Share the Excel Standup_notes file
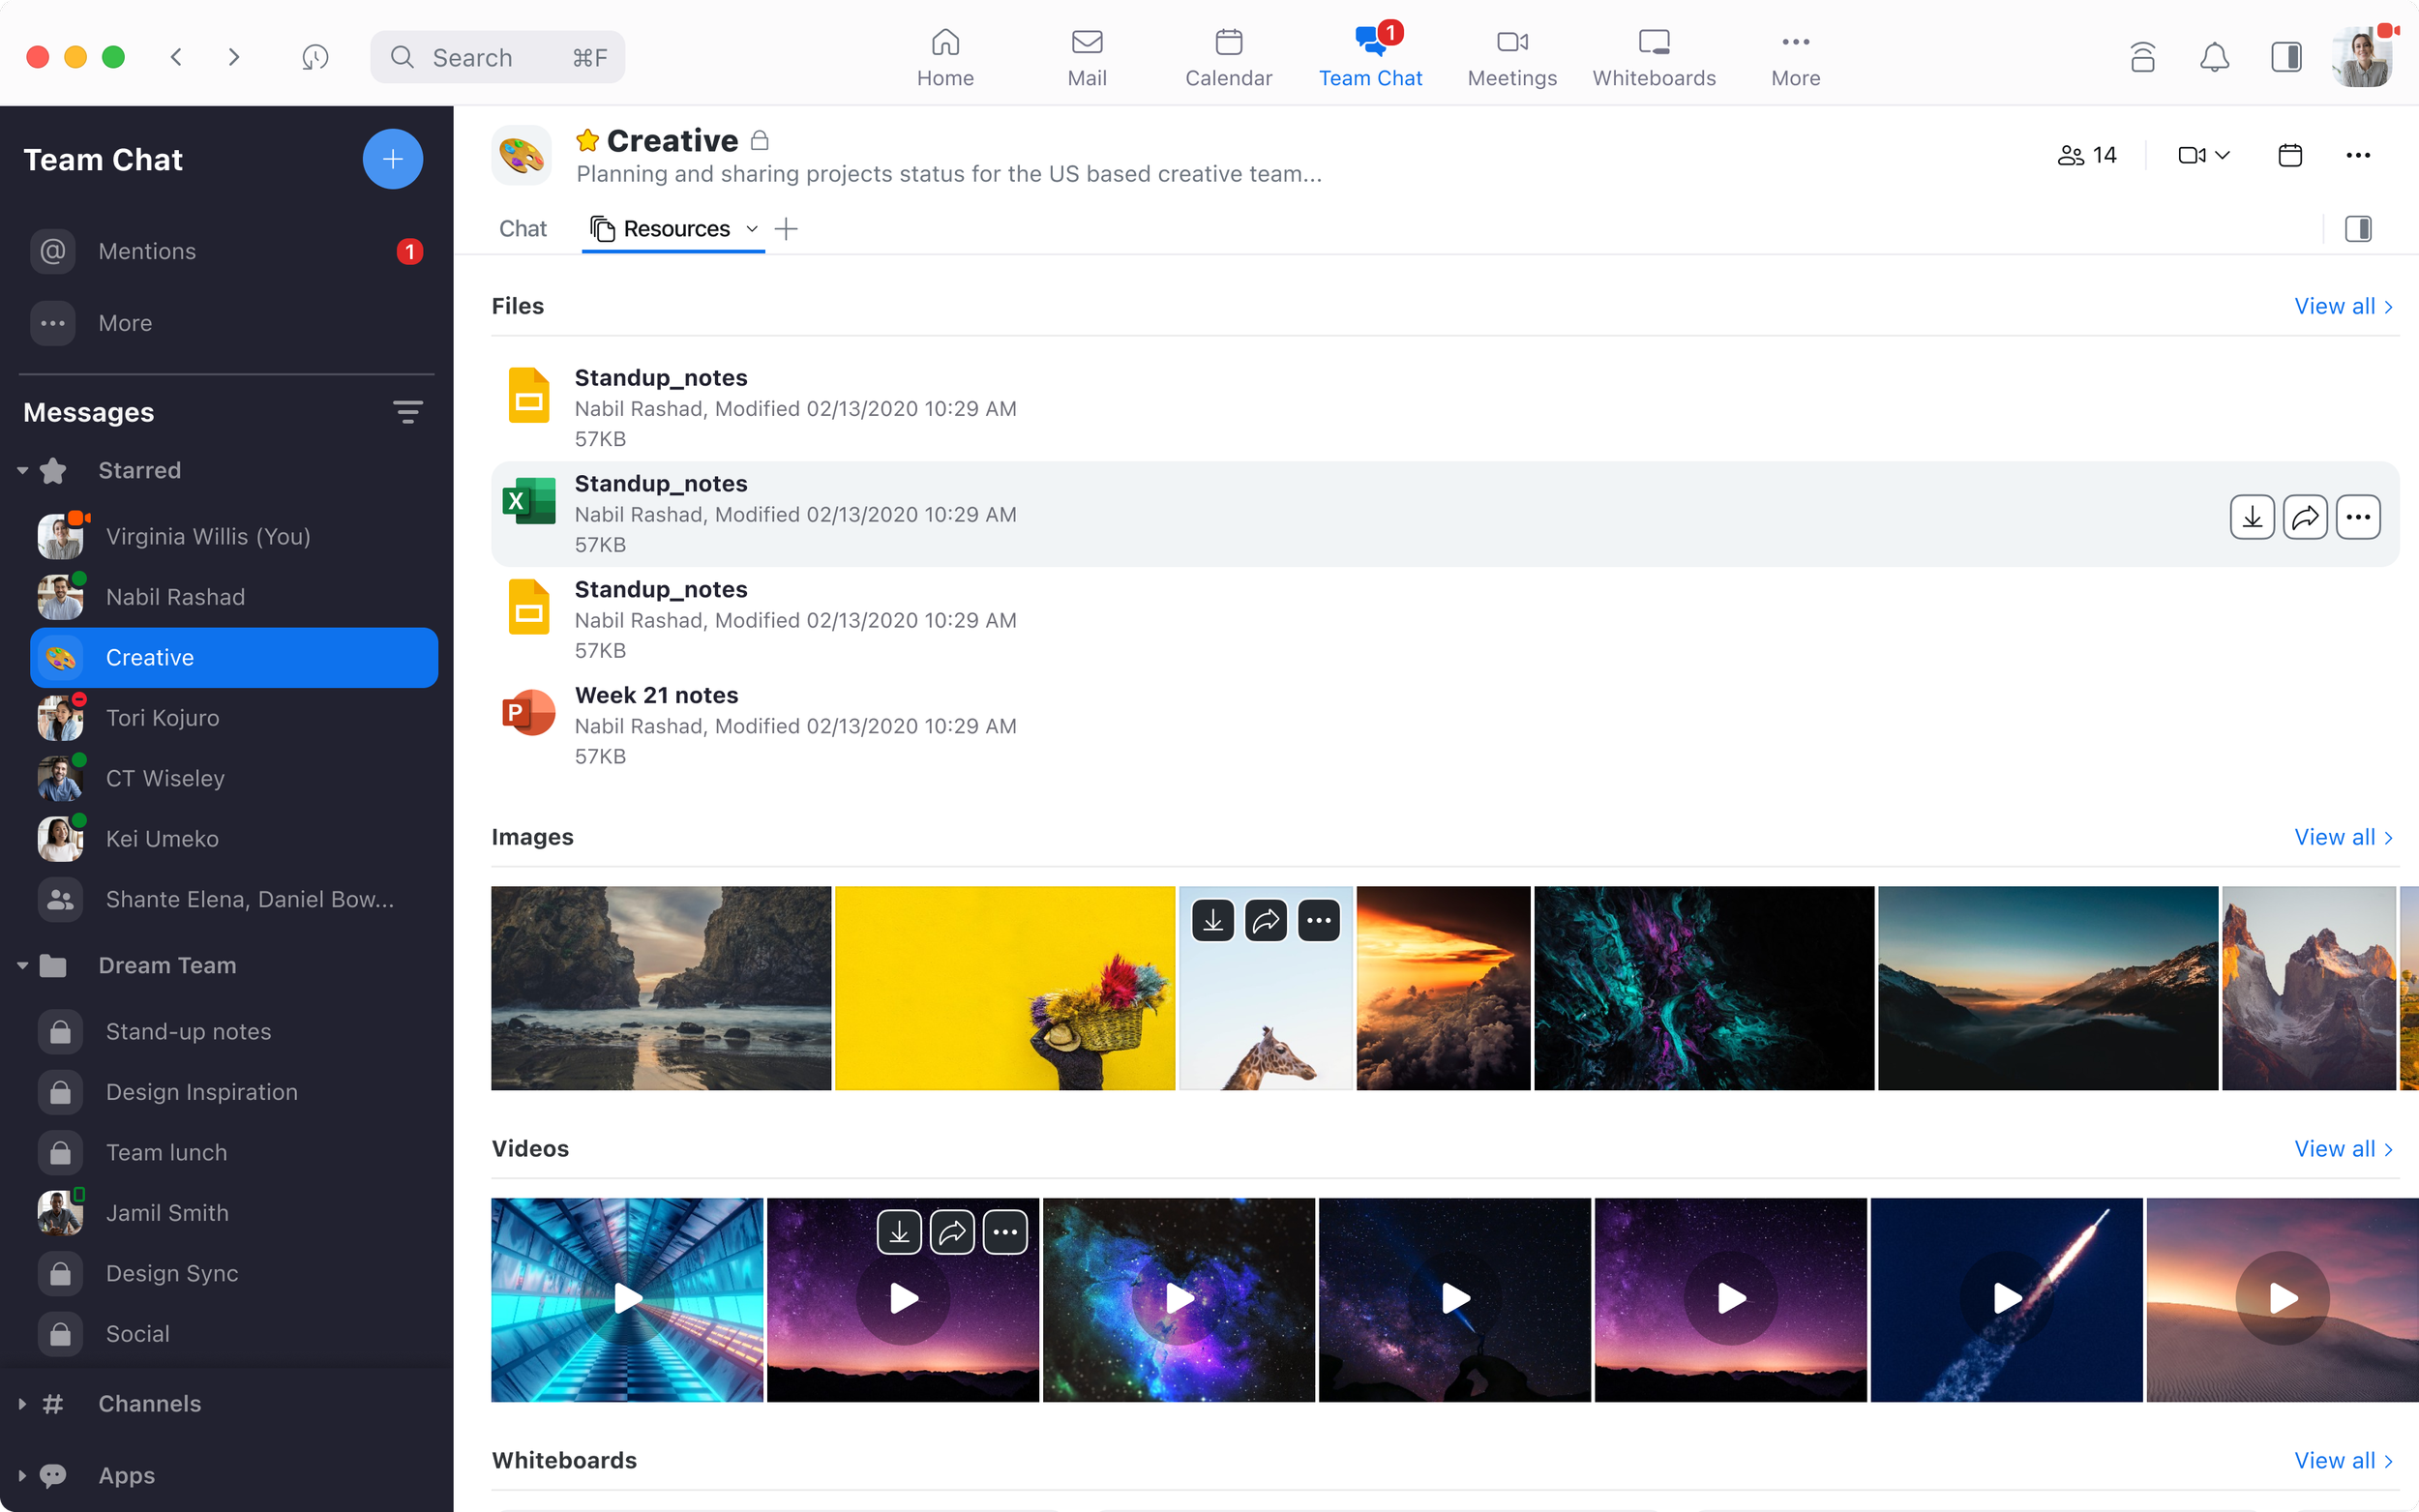The width and height of the screenshot is (2419, 1512). point(2304,517)
